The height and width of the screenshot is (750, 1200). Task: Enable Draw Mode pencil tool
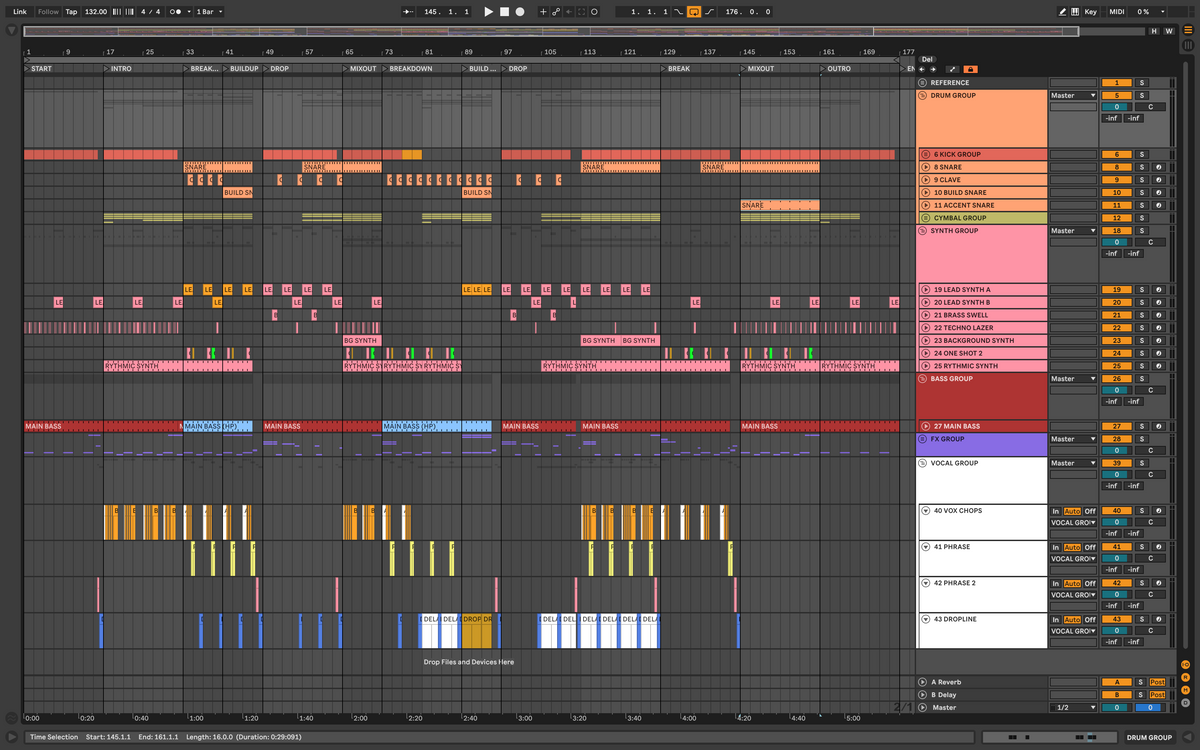click(x=1062, y=12)
